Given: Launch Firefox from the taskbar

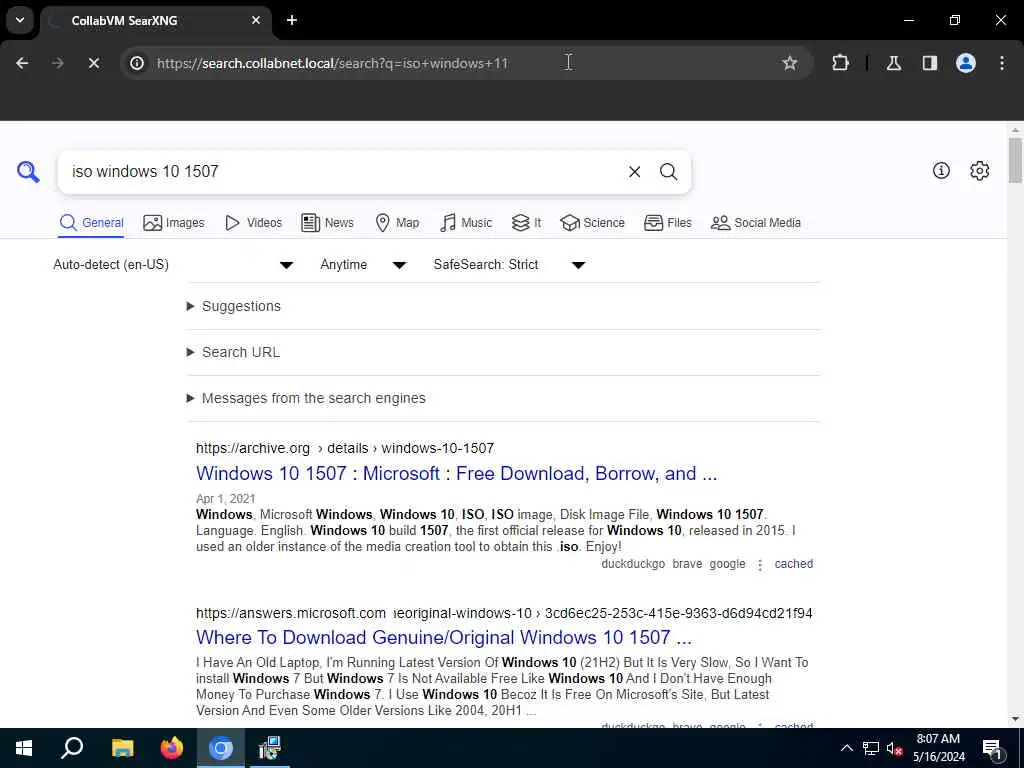Looking at the screenshot, I should click(x=172, y=748).
